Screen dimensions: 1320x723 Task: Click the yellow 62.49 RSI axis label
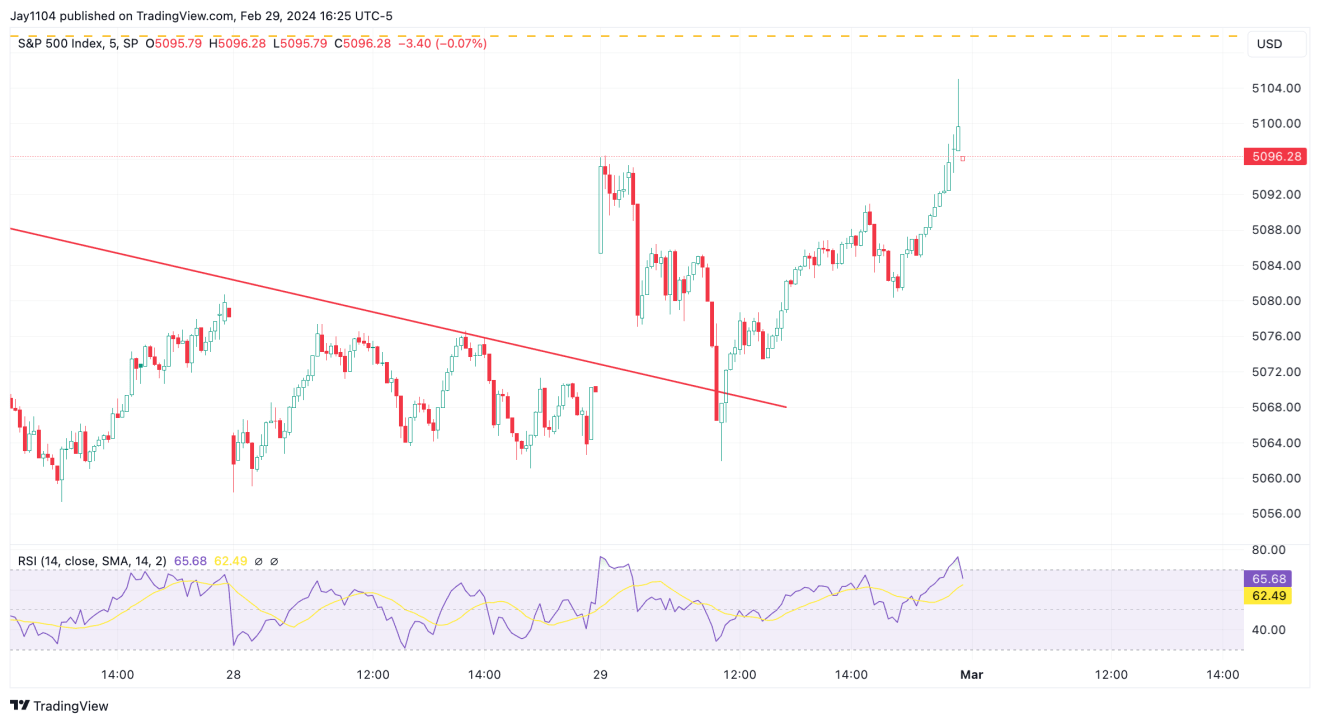(x=1268, y=596)
